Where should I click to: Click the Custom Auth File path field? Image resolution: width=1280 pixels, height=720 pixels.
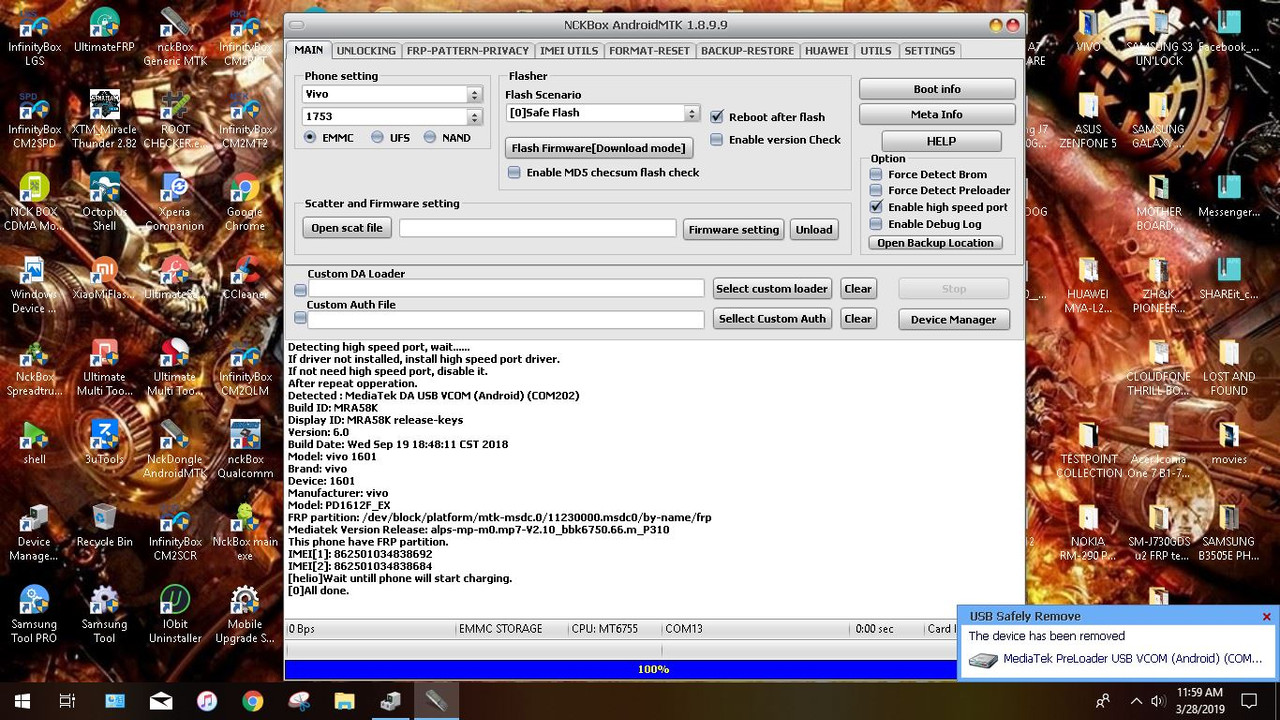506,319
